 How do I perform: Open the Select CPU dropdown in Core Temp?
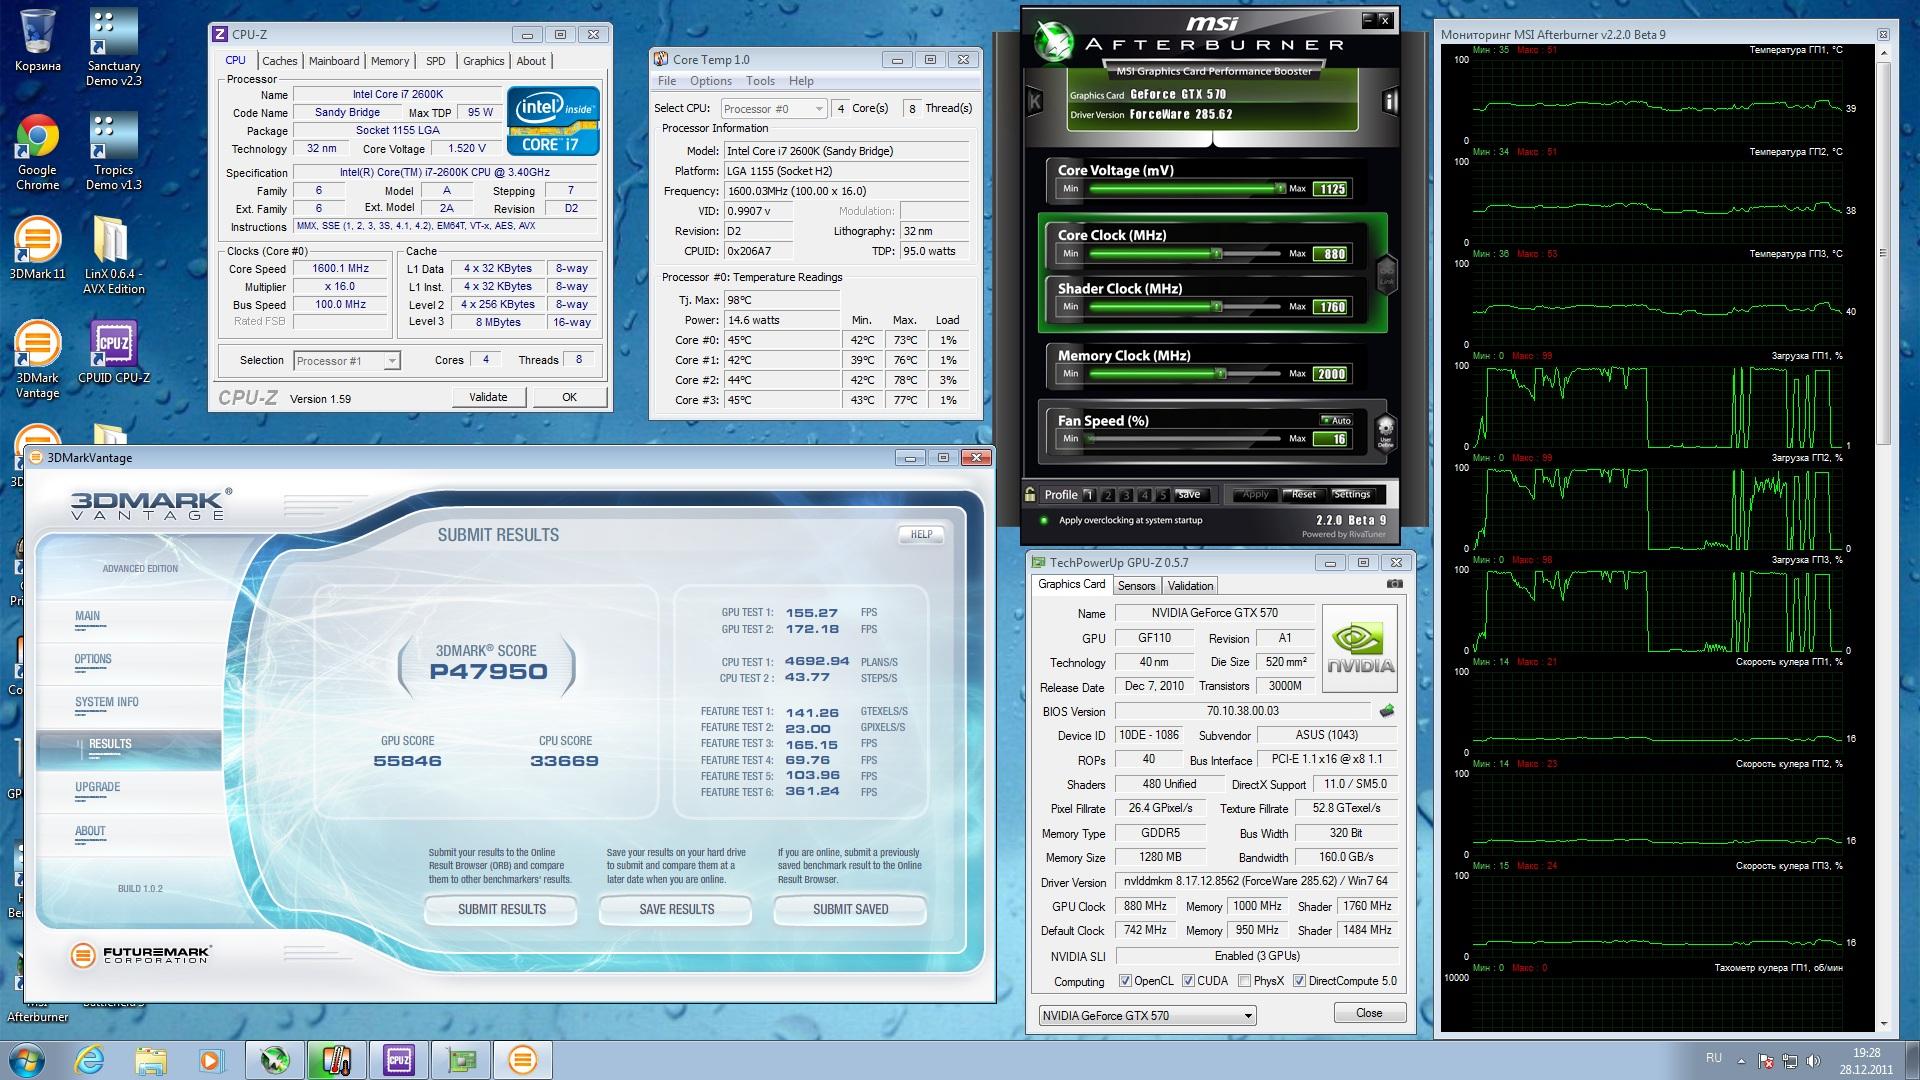pyautogui.click(x=773, y=109)
